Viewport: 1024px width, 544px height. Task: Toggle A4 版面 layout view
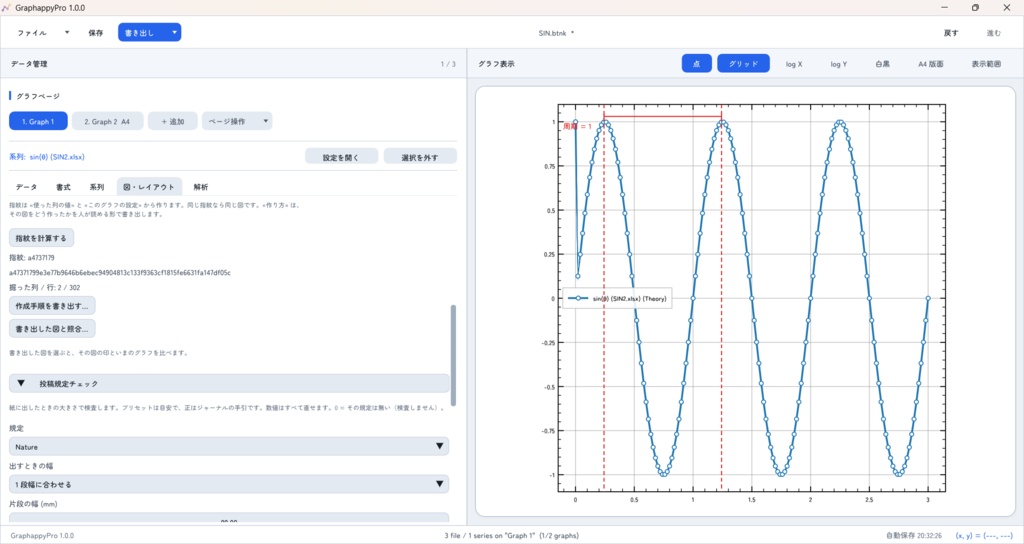click(931, 64)
